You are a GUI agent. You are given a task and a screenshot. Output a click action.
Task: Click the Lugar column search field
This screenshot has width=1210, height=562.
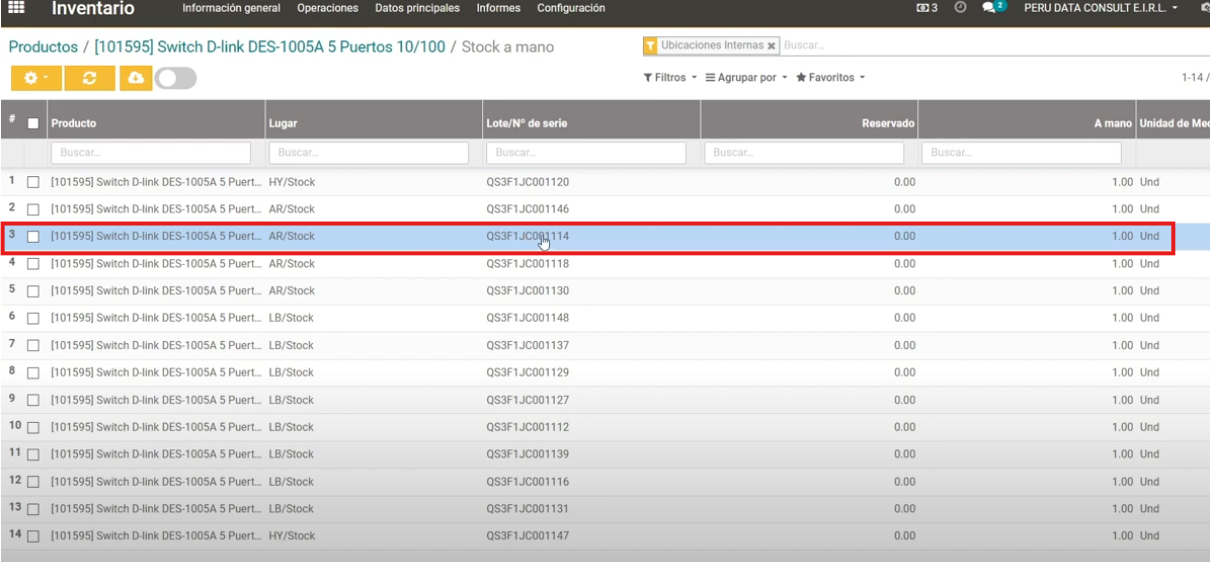(368, 153)
